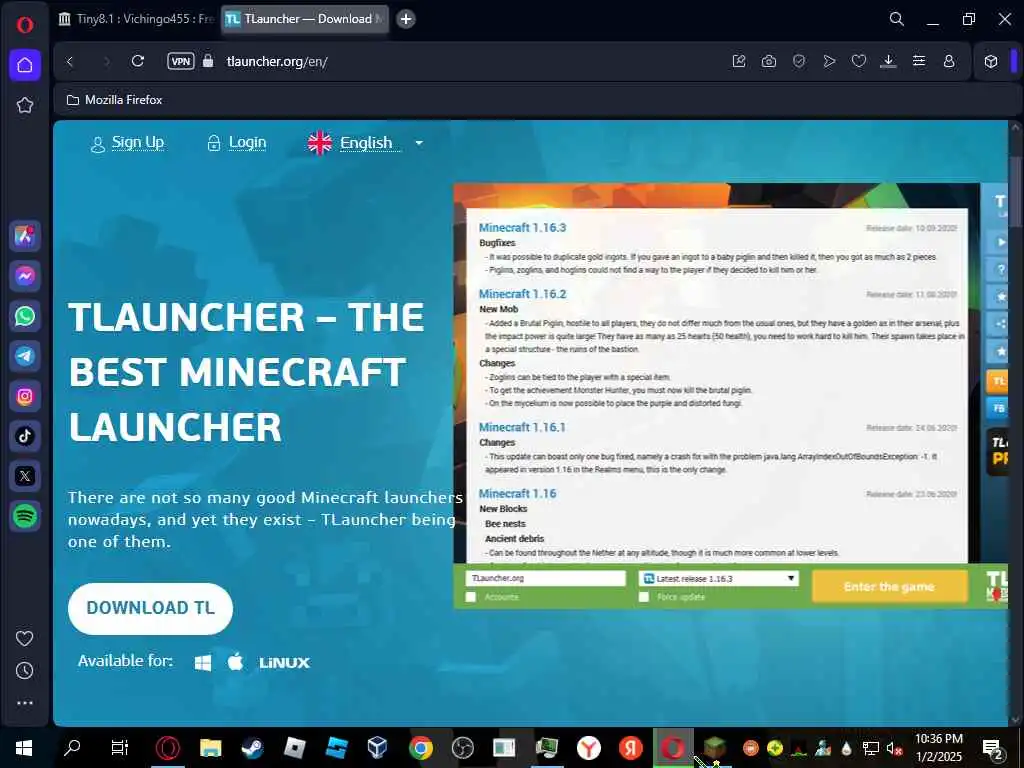
Task: Select the TLauncher — Download tab
Action: point(304,19)
